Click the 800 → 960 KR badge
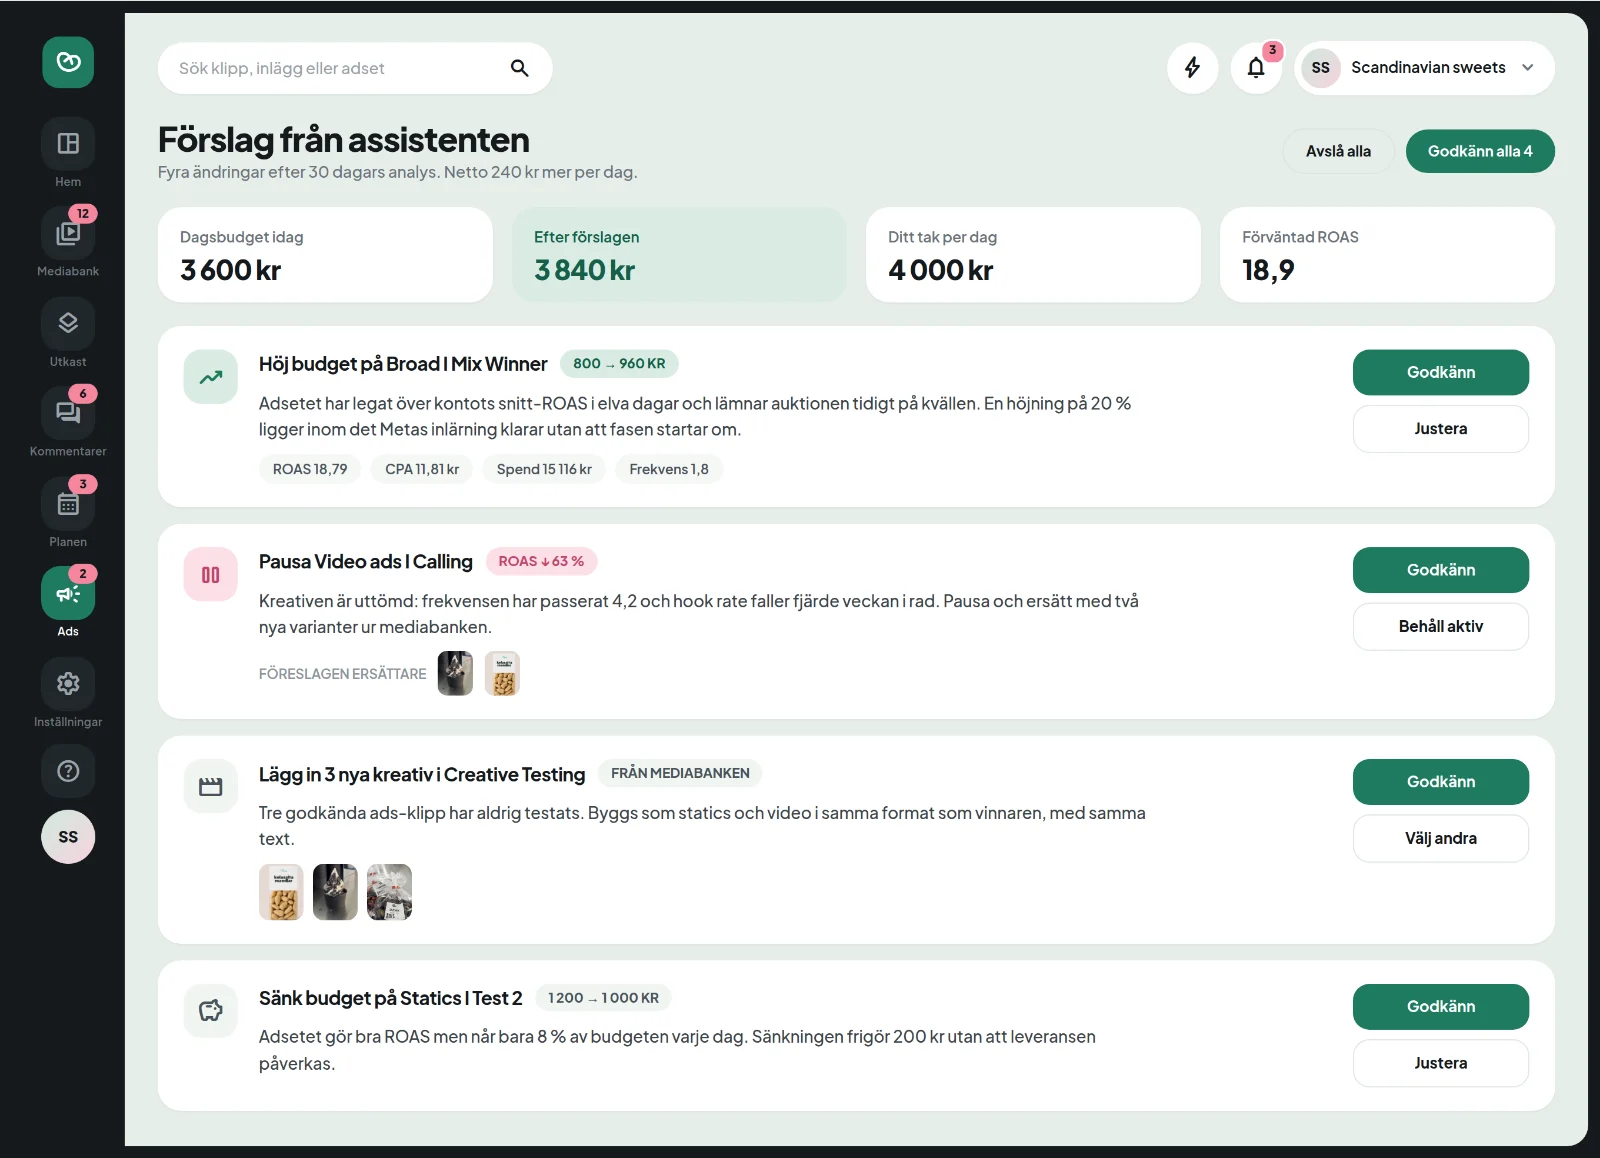1600x1158 pixels. [x=619, y=364]
